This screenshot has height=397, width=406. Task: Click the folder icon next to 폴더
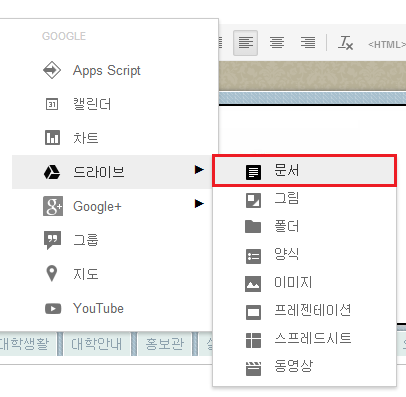253,226
